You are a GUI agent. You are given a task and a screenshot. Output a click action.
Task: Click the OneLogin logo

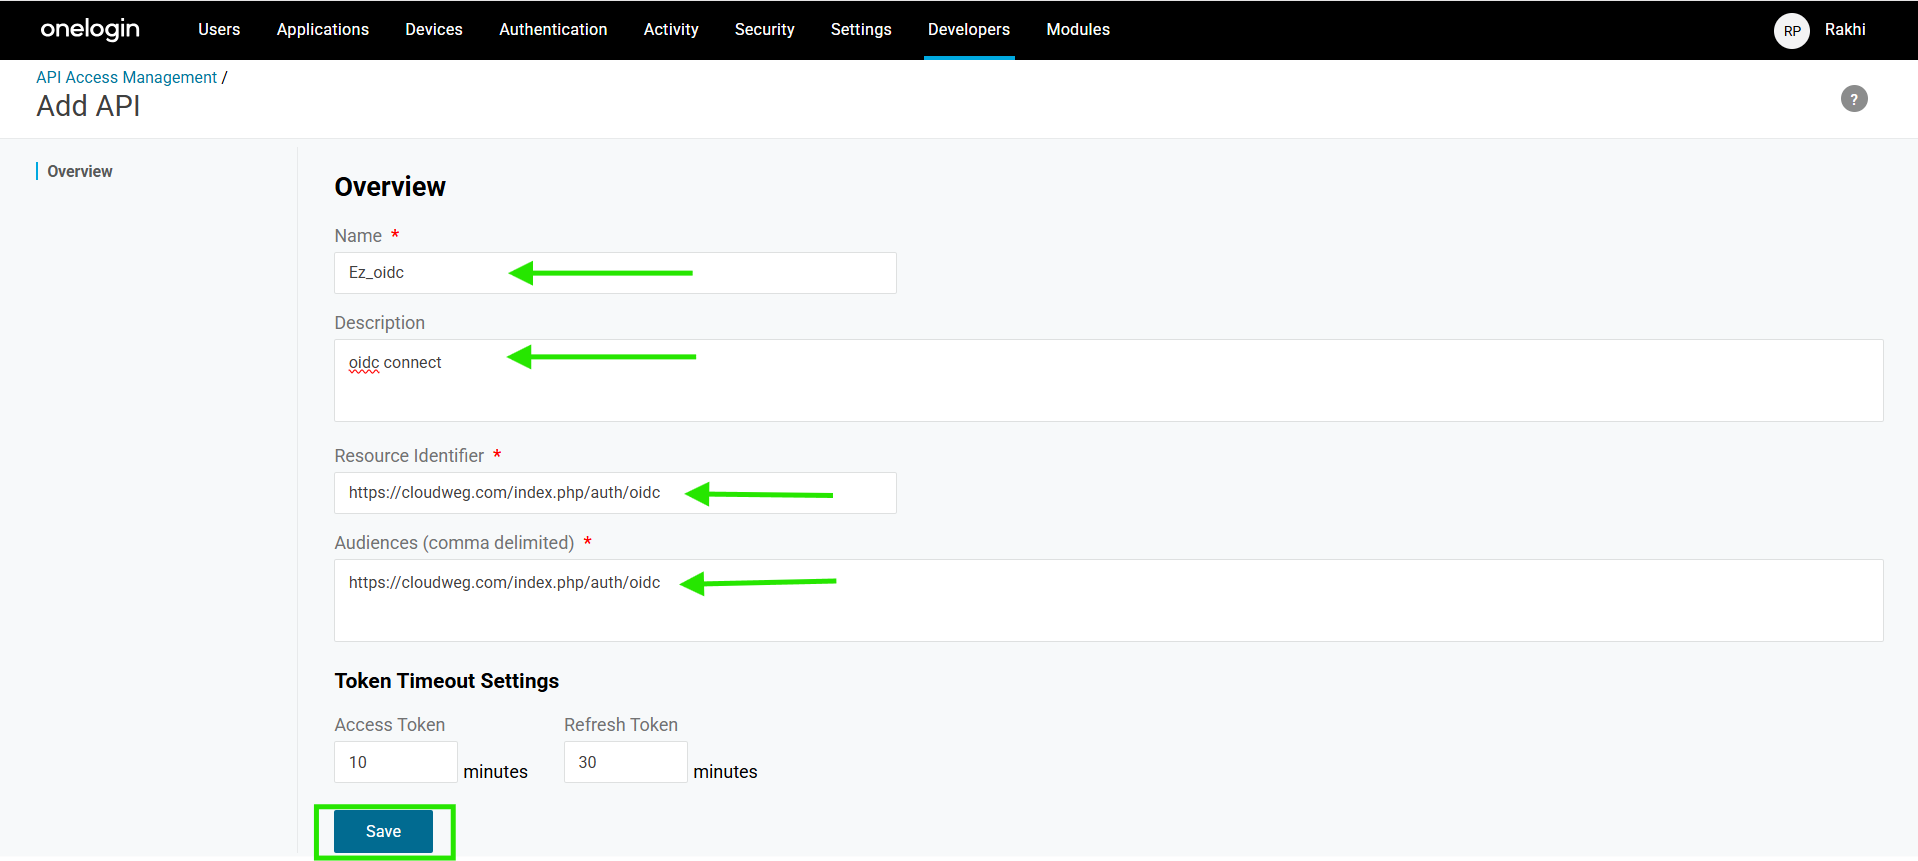(x=90, y=29)
